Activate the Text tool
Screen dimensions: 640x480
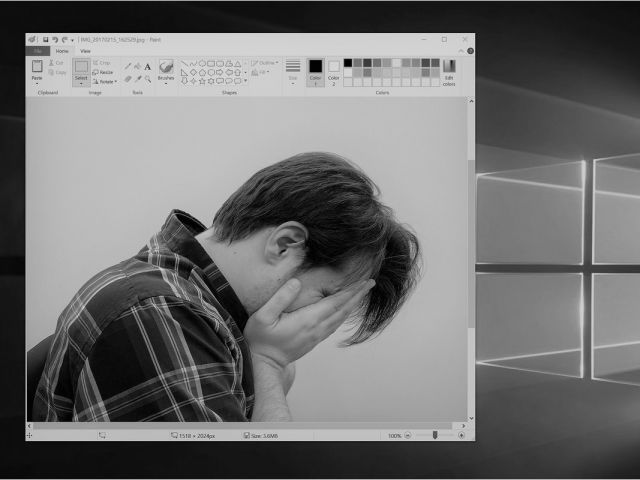pos(148,66)
